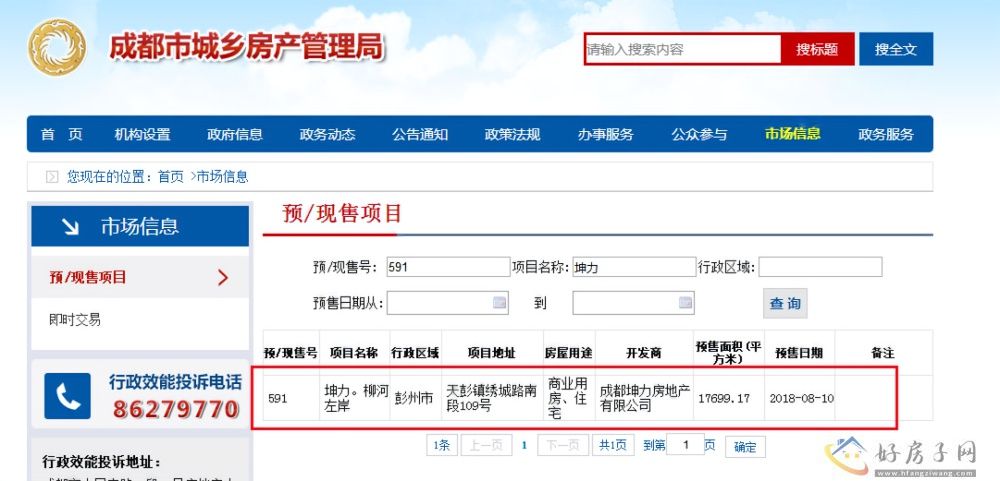
Task: Open the 机构设置 navigation menu
Action: coord(142,134)
